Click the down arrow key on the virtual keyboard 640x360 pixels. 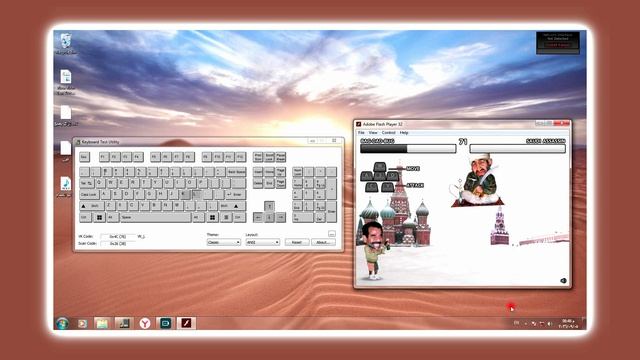coord(269,218)
